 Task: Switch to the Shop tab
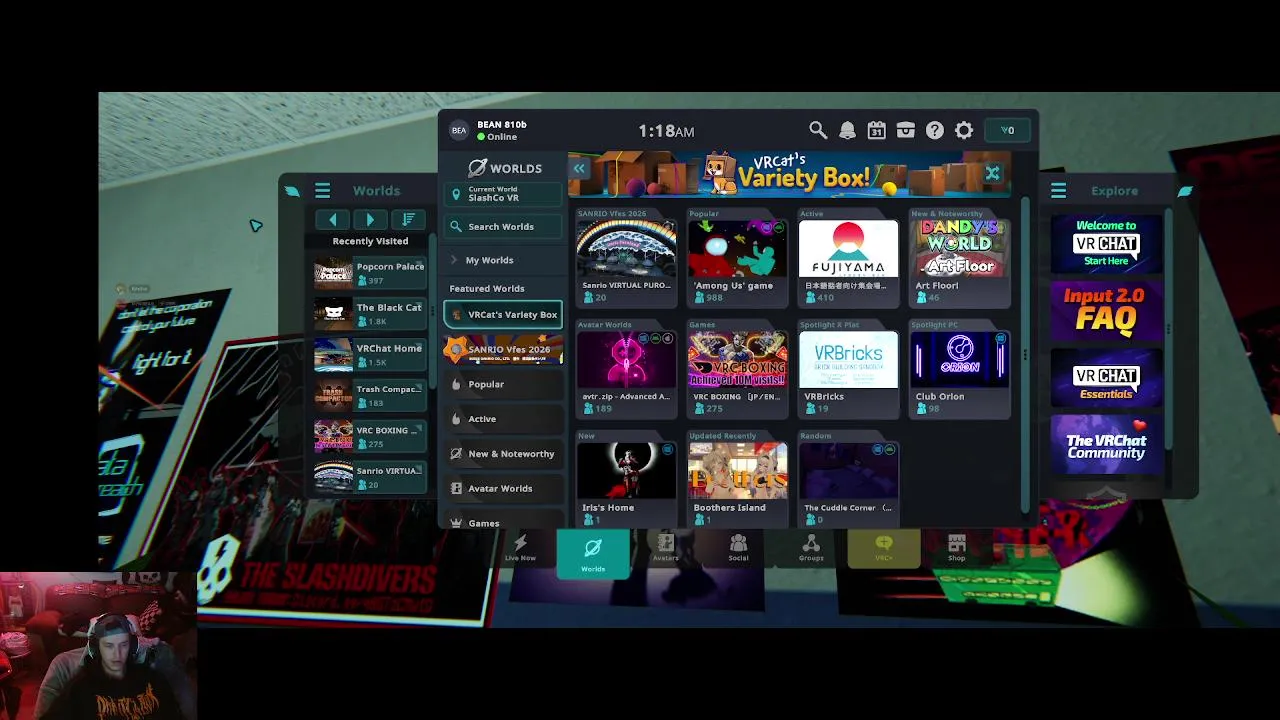coord(957,549)
